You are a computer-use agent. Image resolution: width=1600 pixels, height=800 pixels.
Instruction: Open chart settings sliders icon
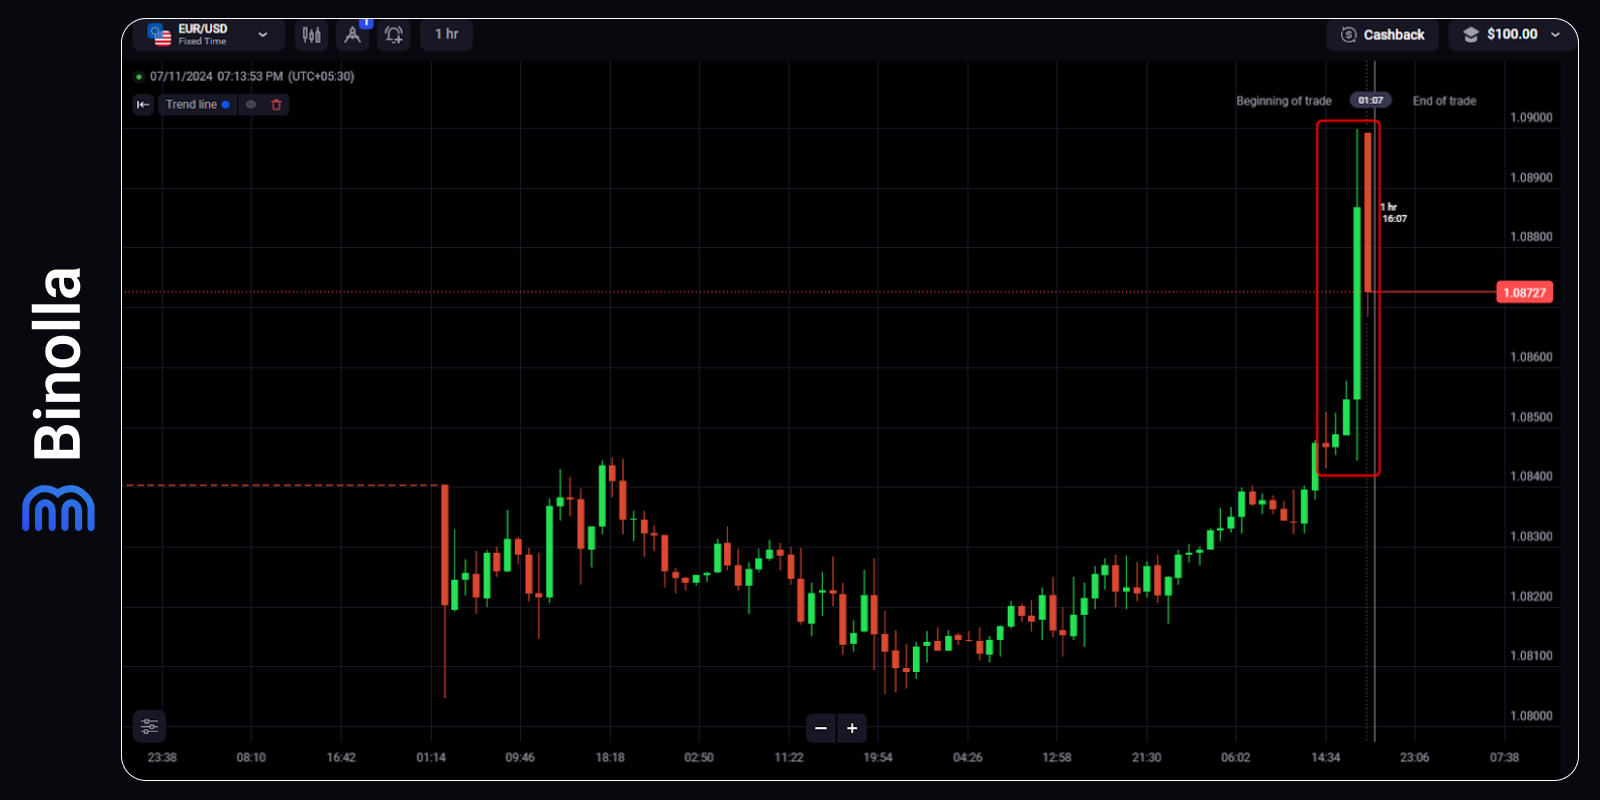click(149, 726)
